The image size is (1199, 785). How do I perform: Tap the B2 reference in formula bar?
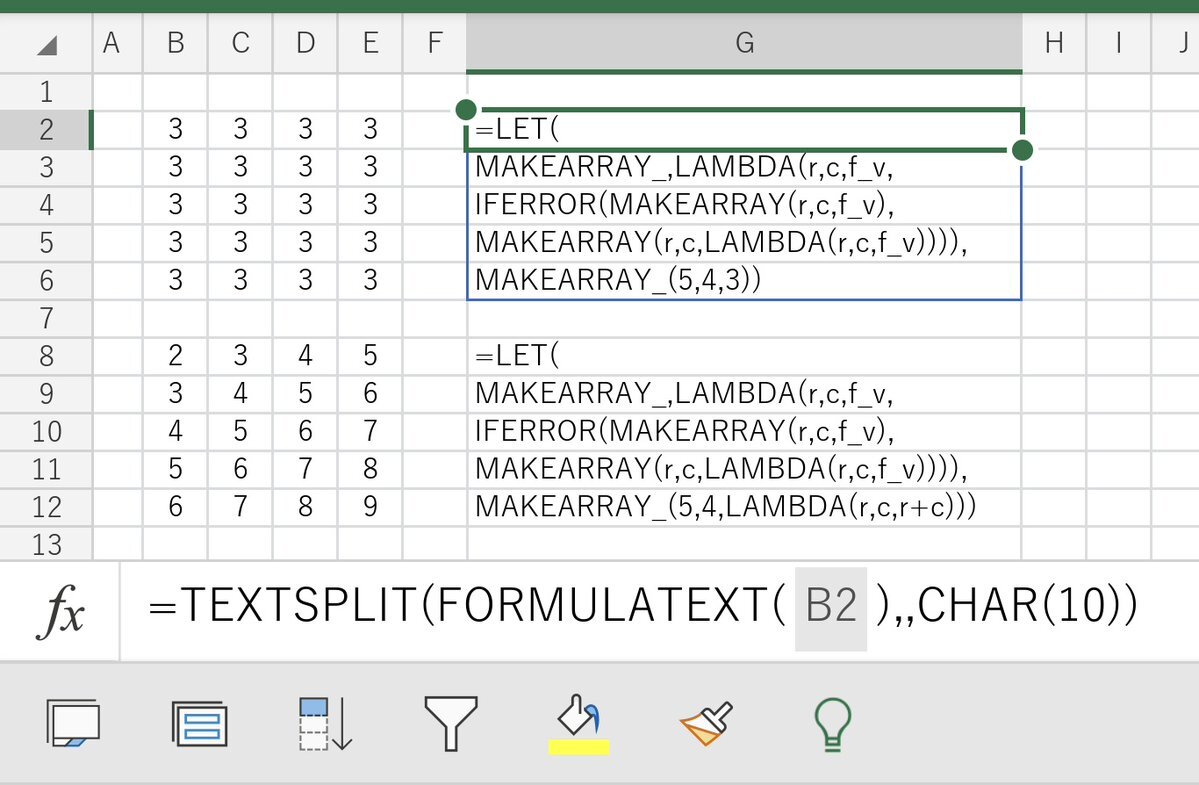[x=830, y=609]
